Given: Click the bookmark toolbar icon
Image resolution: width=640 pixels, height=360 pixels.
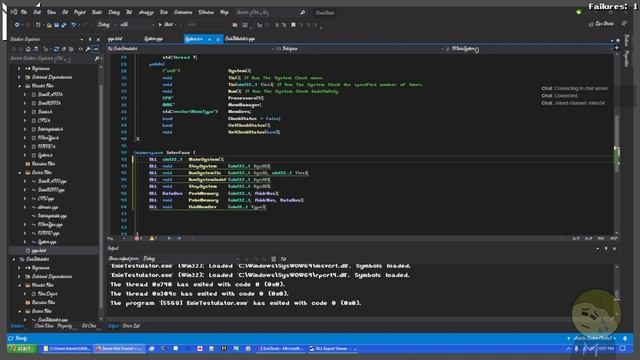Looking at the screenshot, I should point(293,25).
